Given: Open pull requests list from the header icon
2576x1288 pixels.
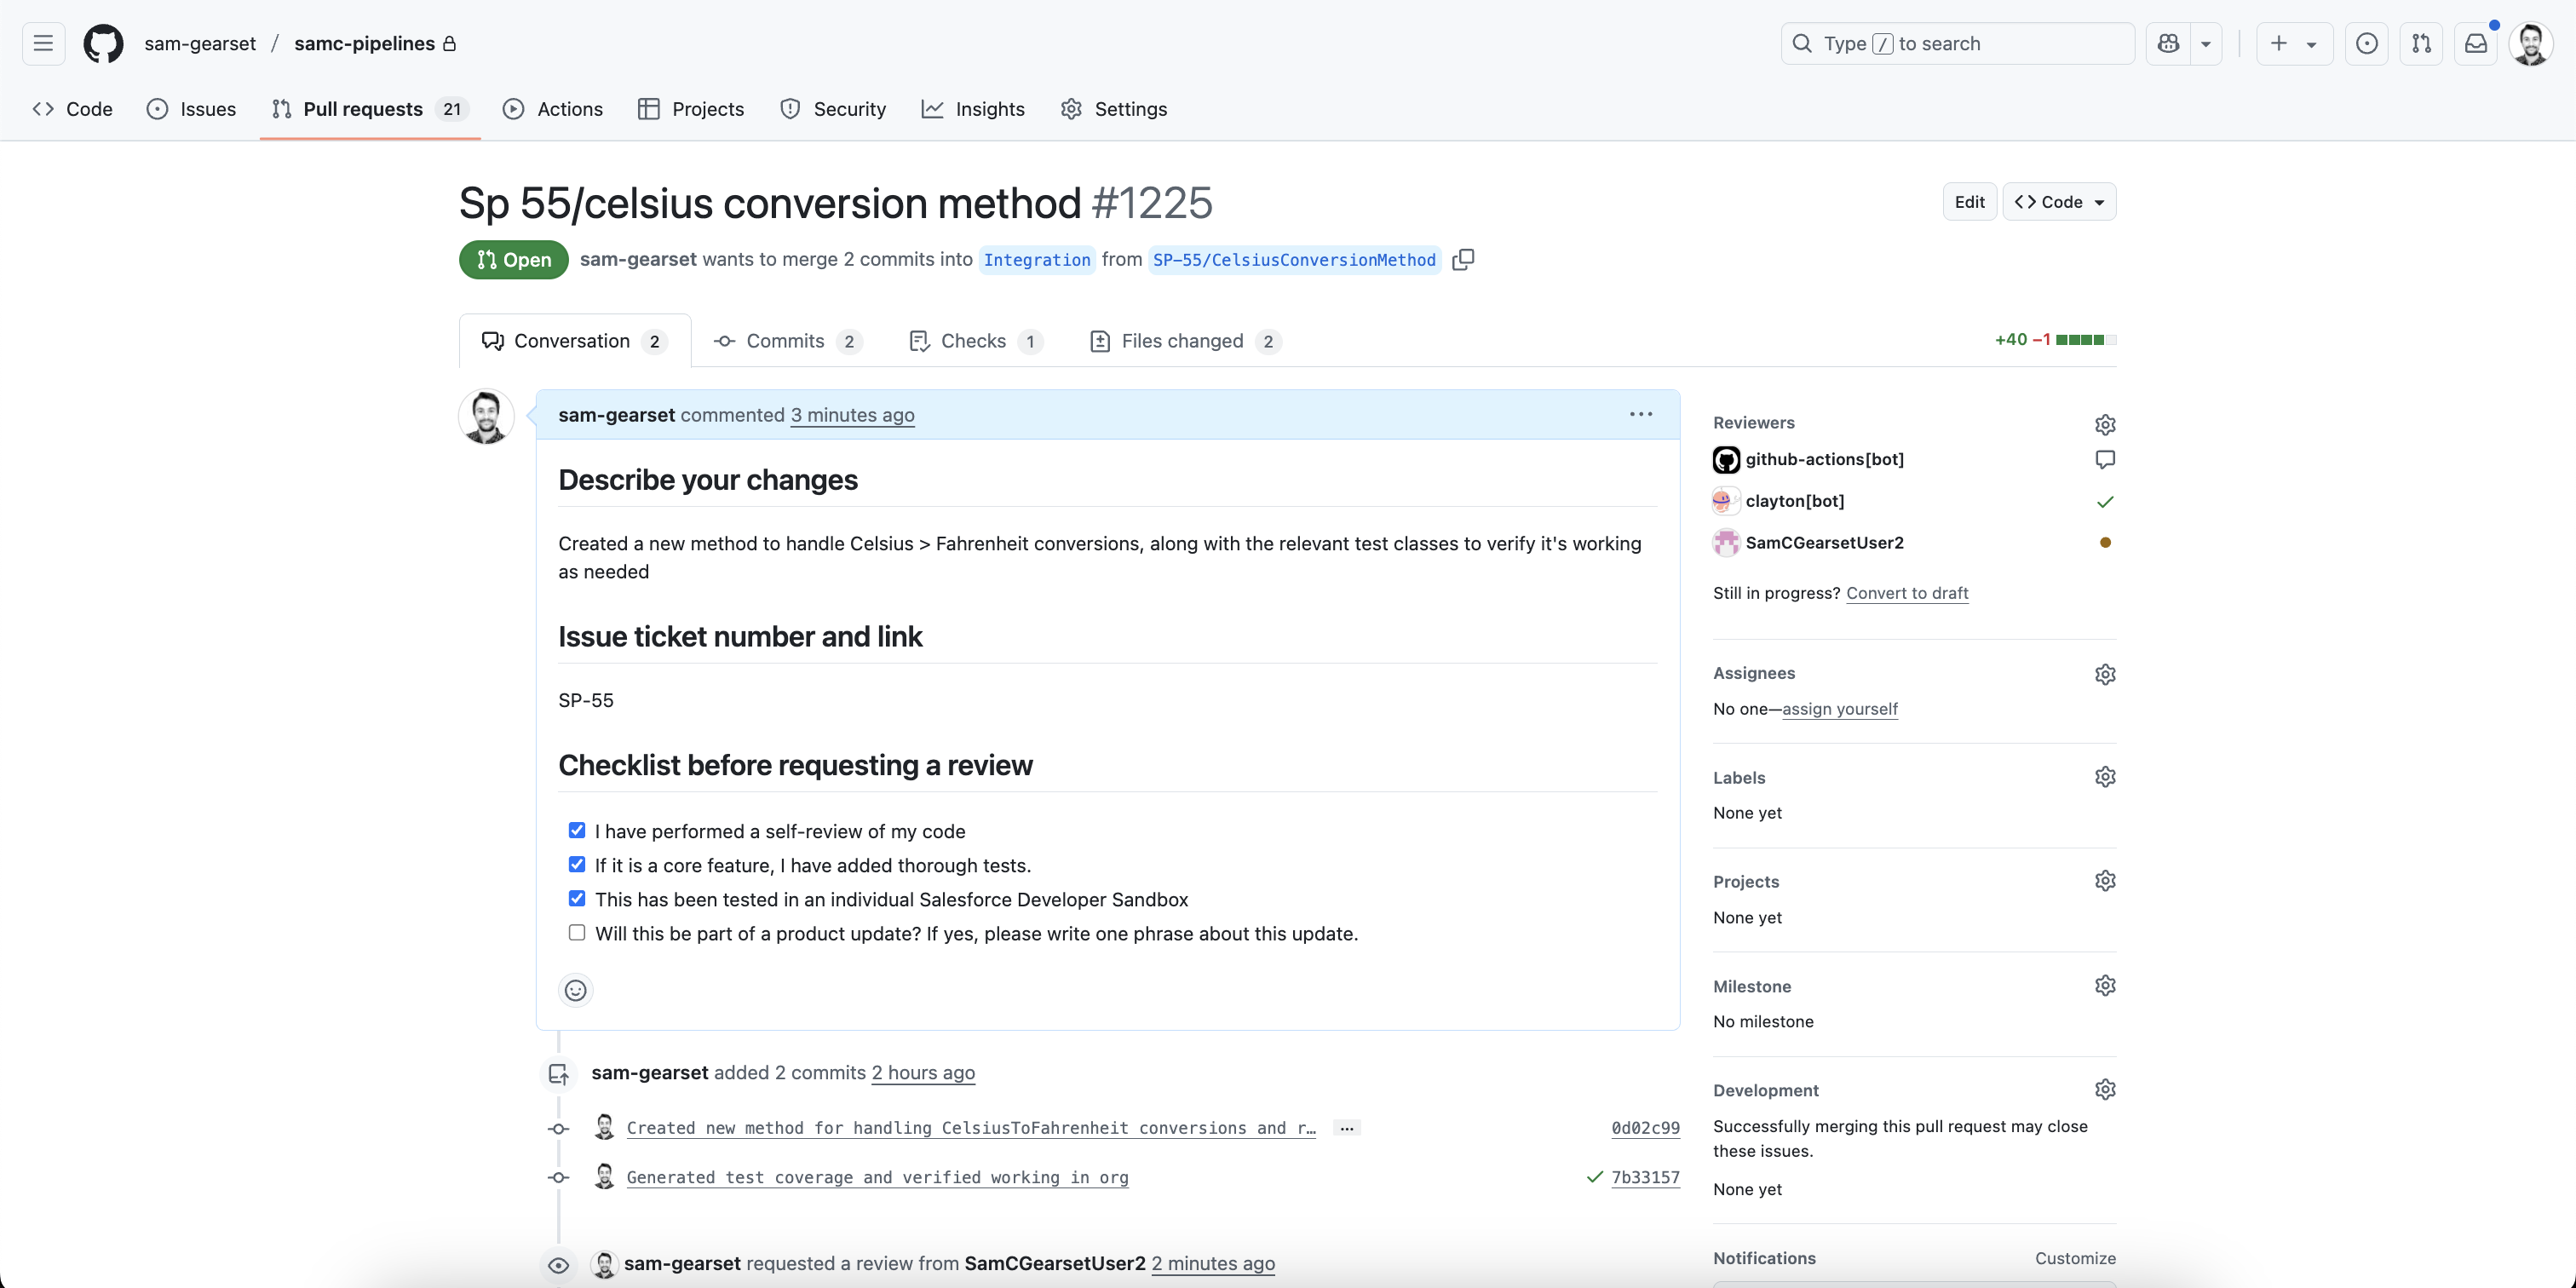Looking at the screenshot, I should coord(2421,43).
